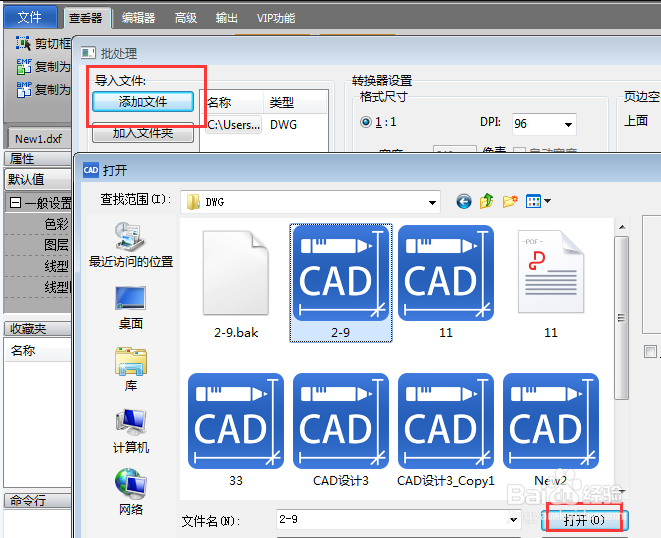Click the copy as BMP icon

[24, 89]
